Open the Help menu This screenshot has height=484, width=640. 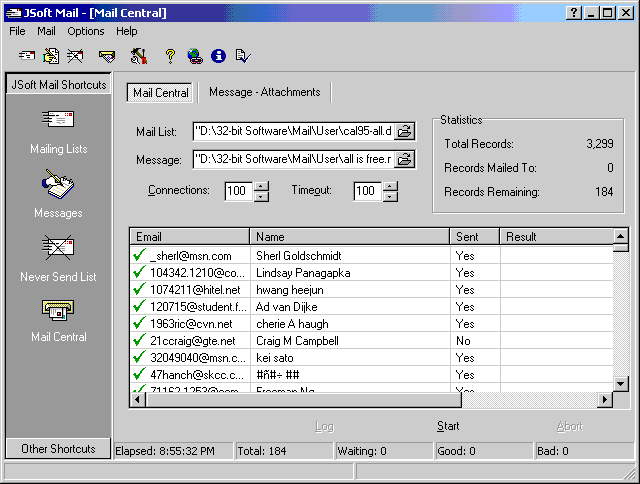(x=127, y=31)
